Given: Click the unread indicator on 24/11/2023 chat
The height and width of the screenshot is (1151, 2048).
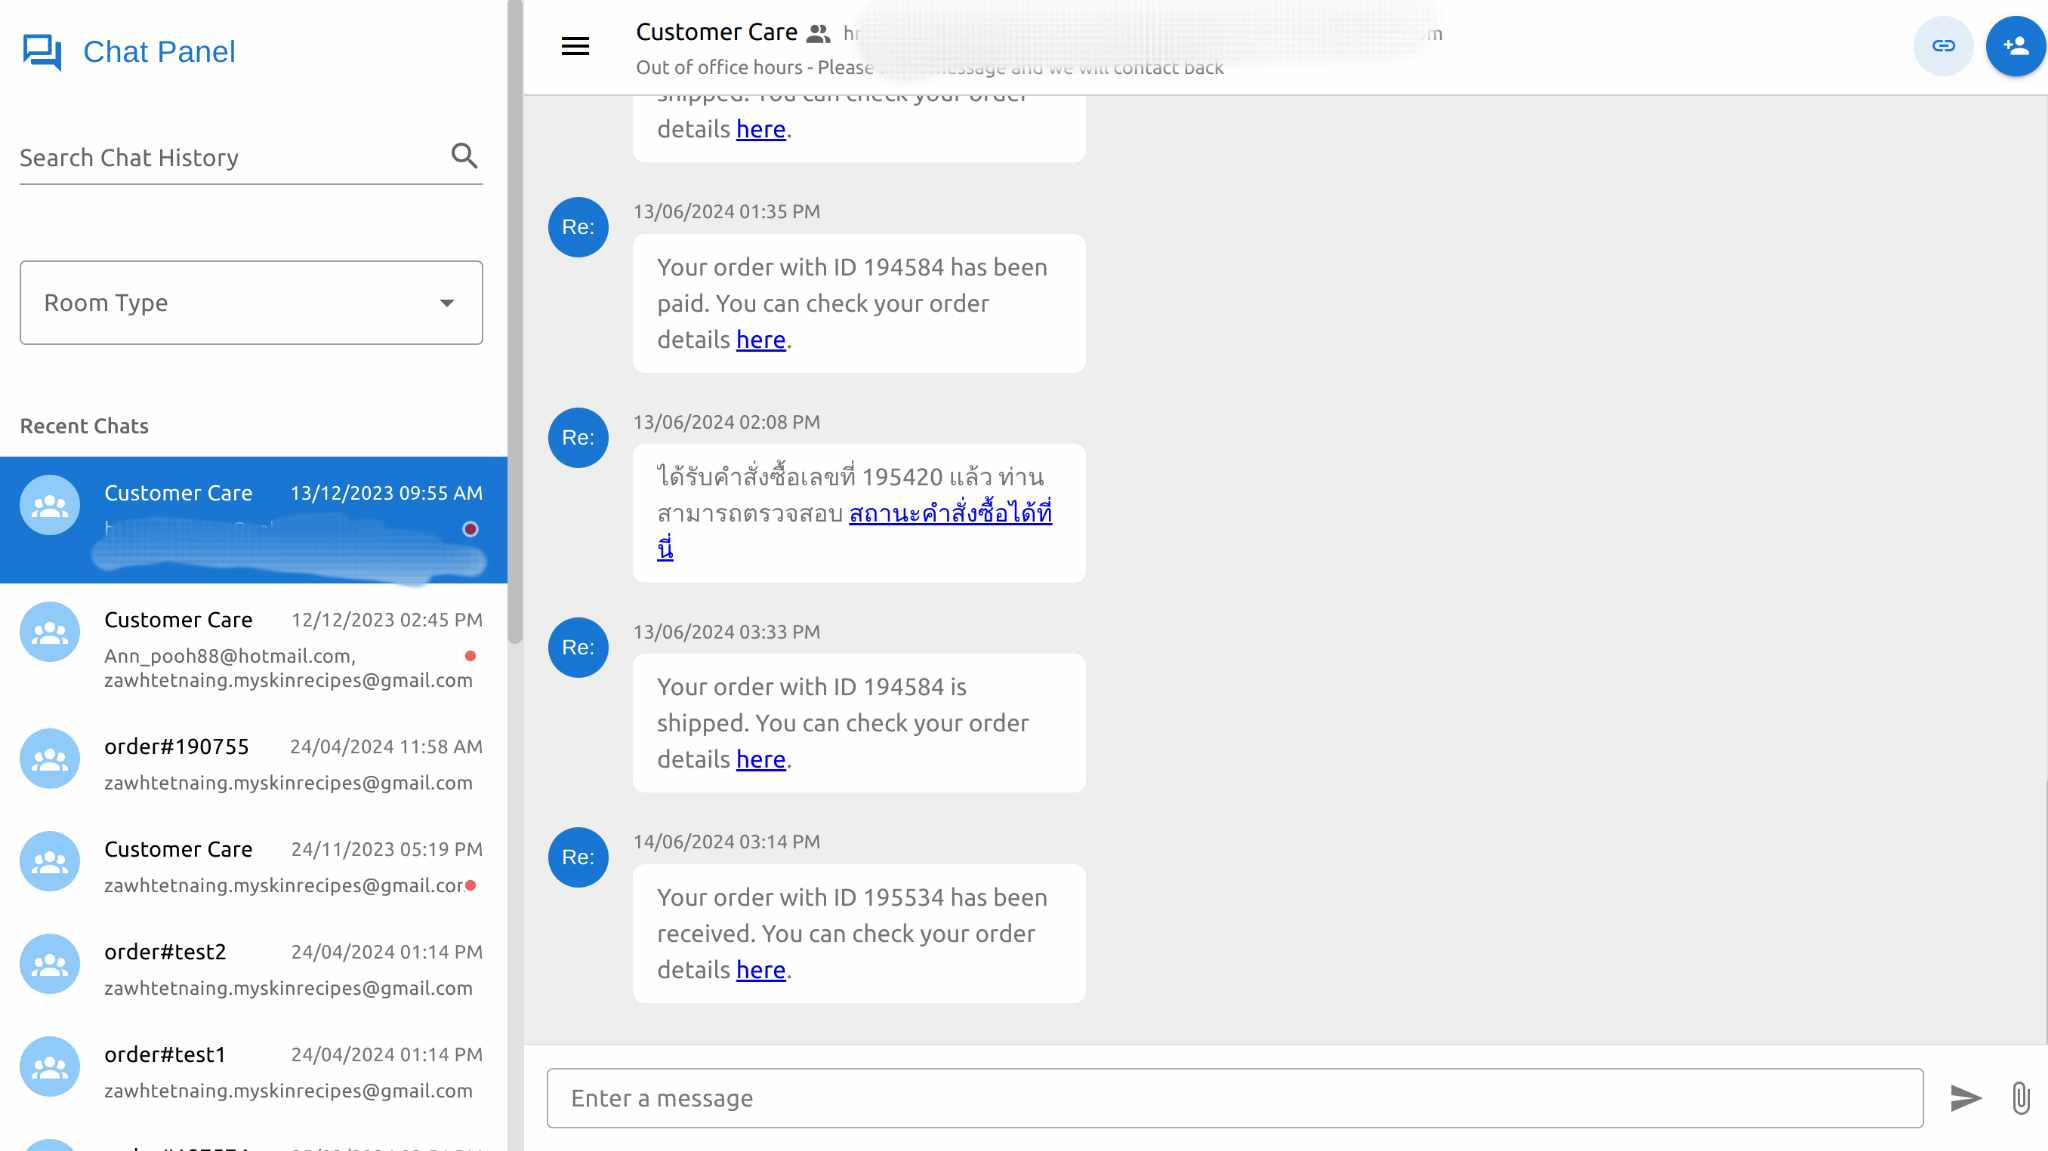Looking at the screenshot, I should pos(471,885).
